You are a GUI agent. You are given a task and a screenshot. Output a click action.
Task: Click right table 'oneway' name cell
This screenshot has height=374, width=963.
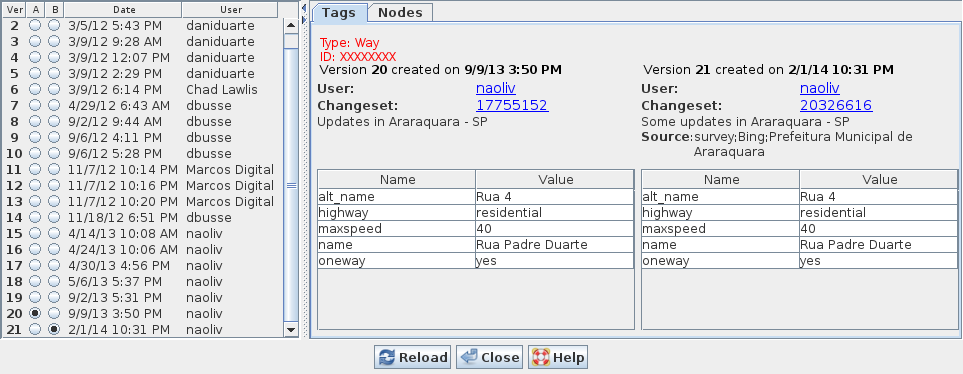720,260
